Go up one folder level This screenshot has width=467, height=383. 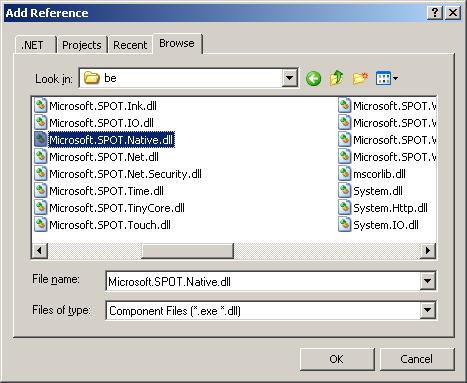click(x=336, y=78)
